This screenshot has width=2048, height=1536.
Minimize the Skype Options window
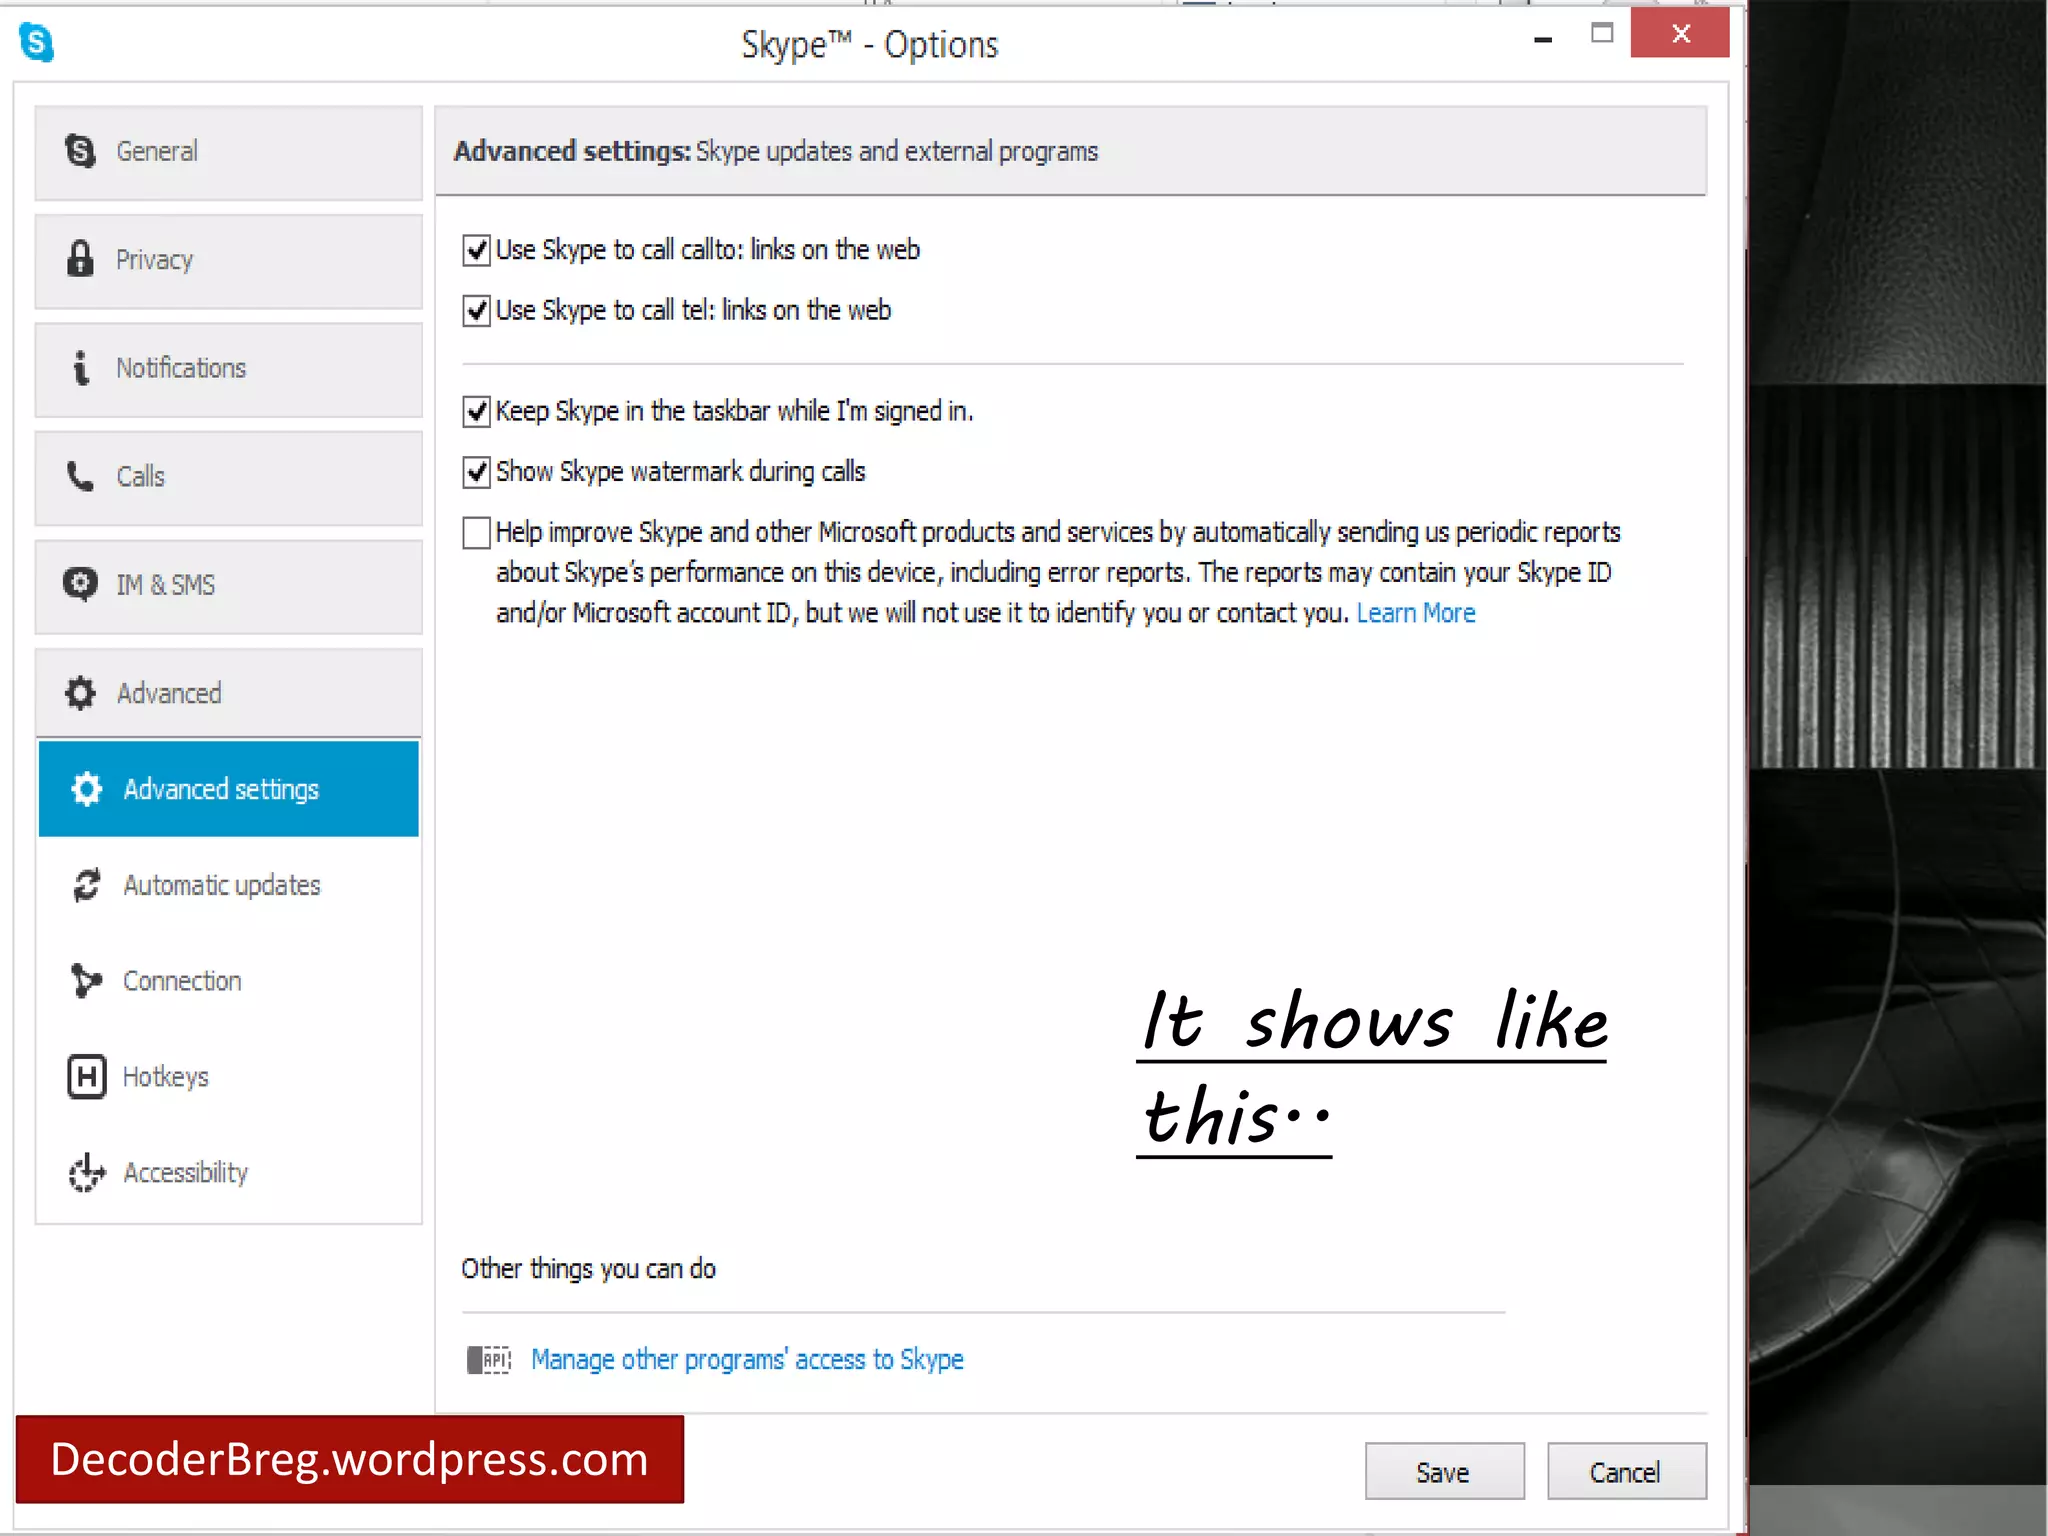pos(1543,38)
